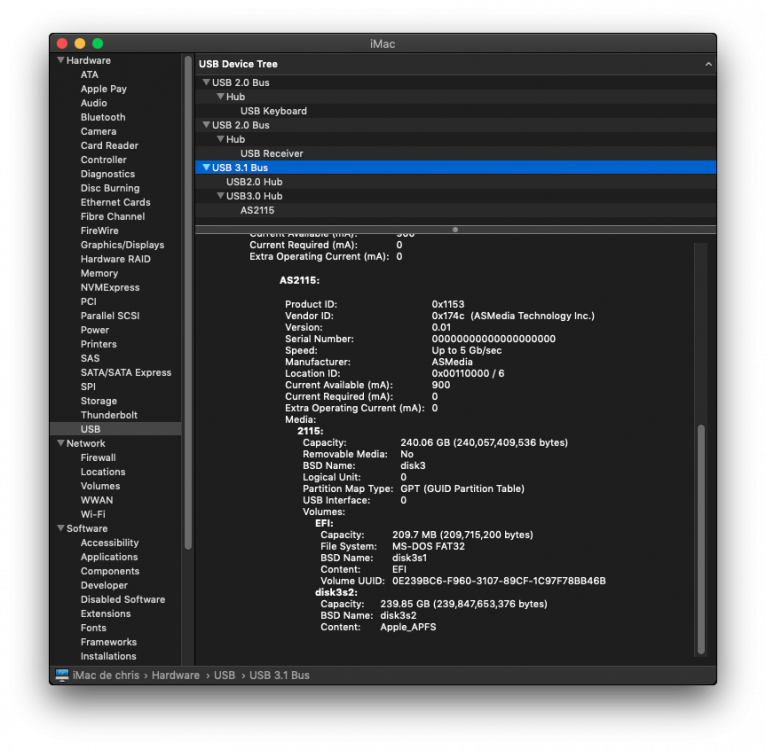Click Hardware breadcrumb in path bar
This screenshot has height=750, width=766.
(x=175, y=675)
